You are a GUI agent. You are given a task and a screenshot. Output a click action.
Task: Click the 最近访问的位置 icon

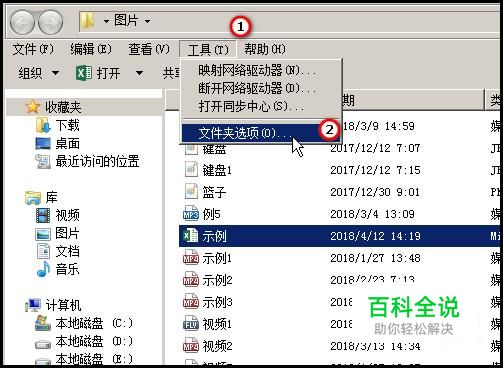(43, 162)
